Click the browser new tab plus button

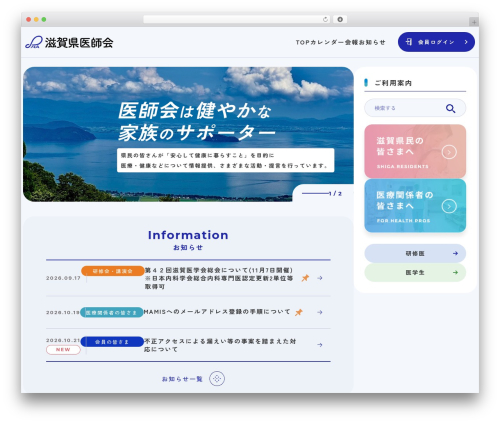[474, 22]
